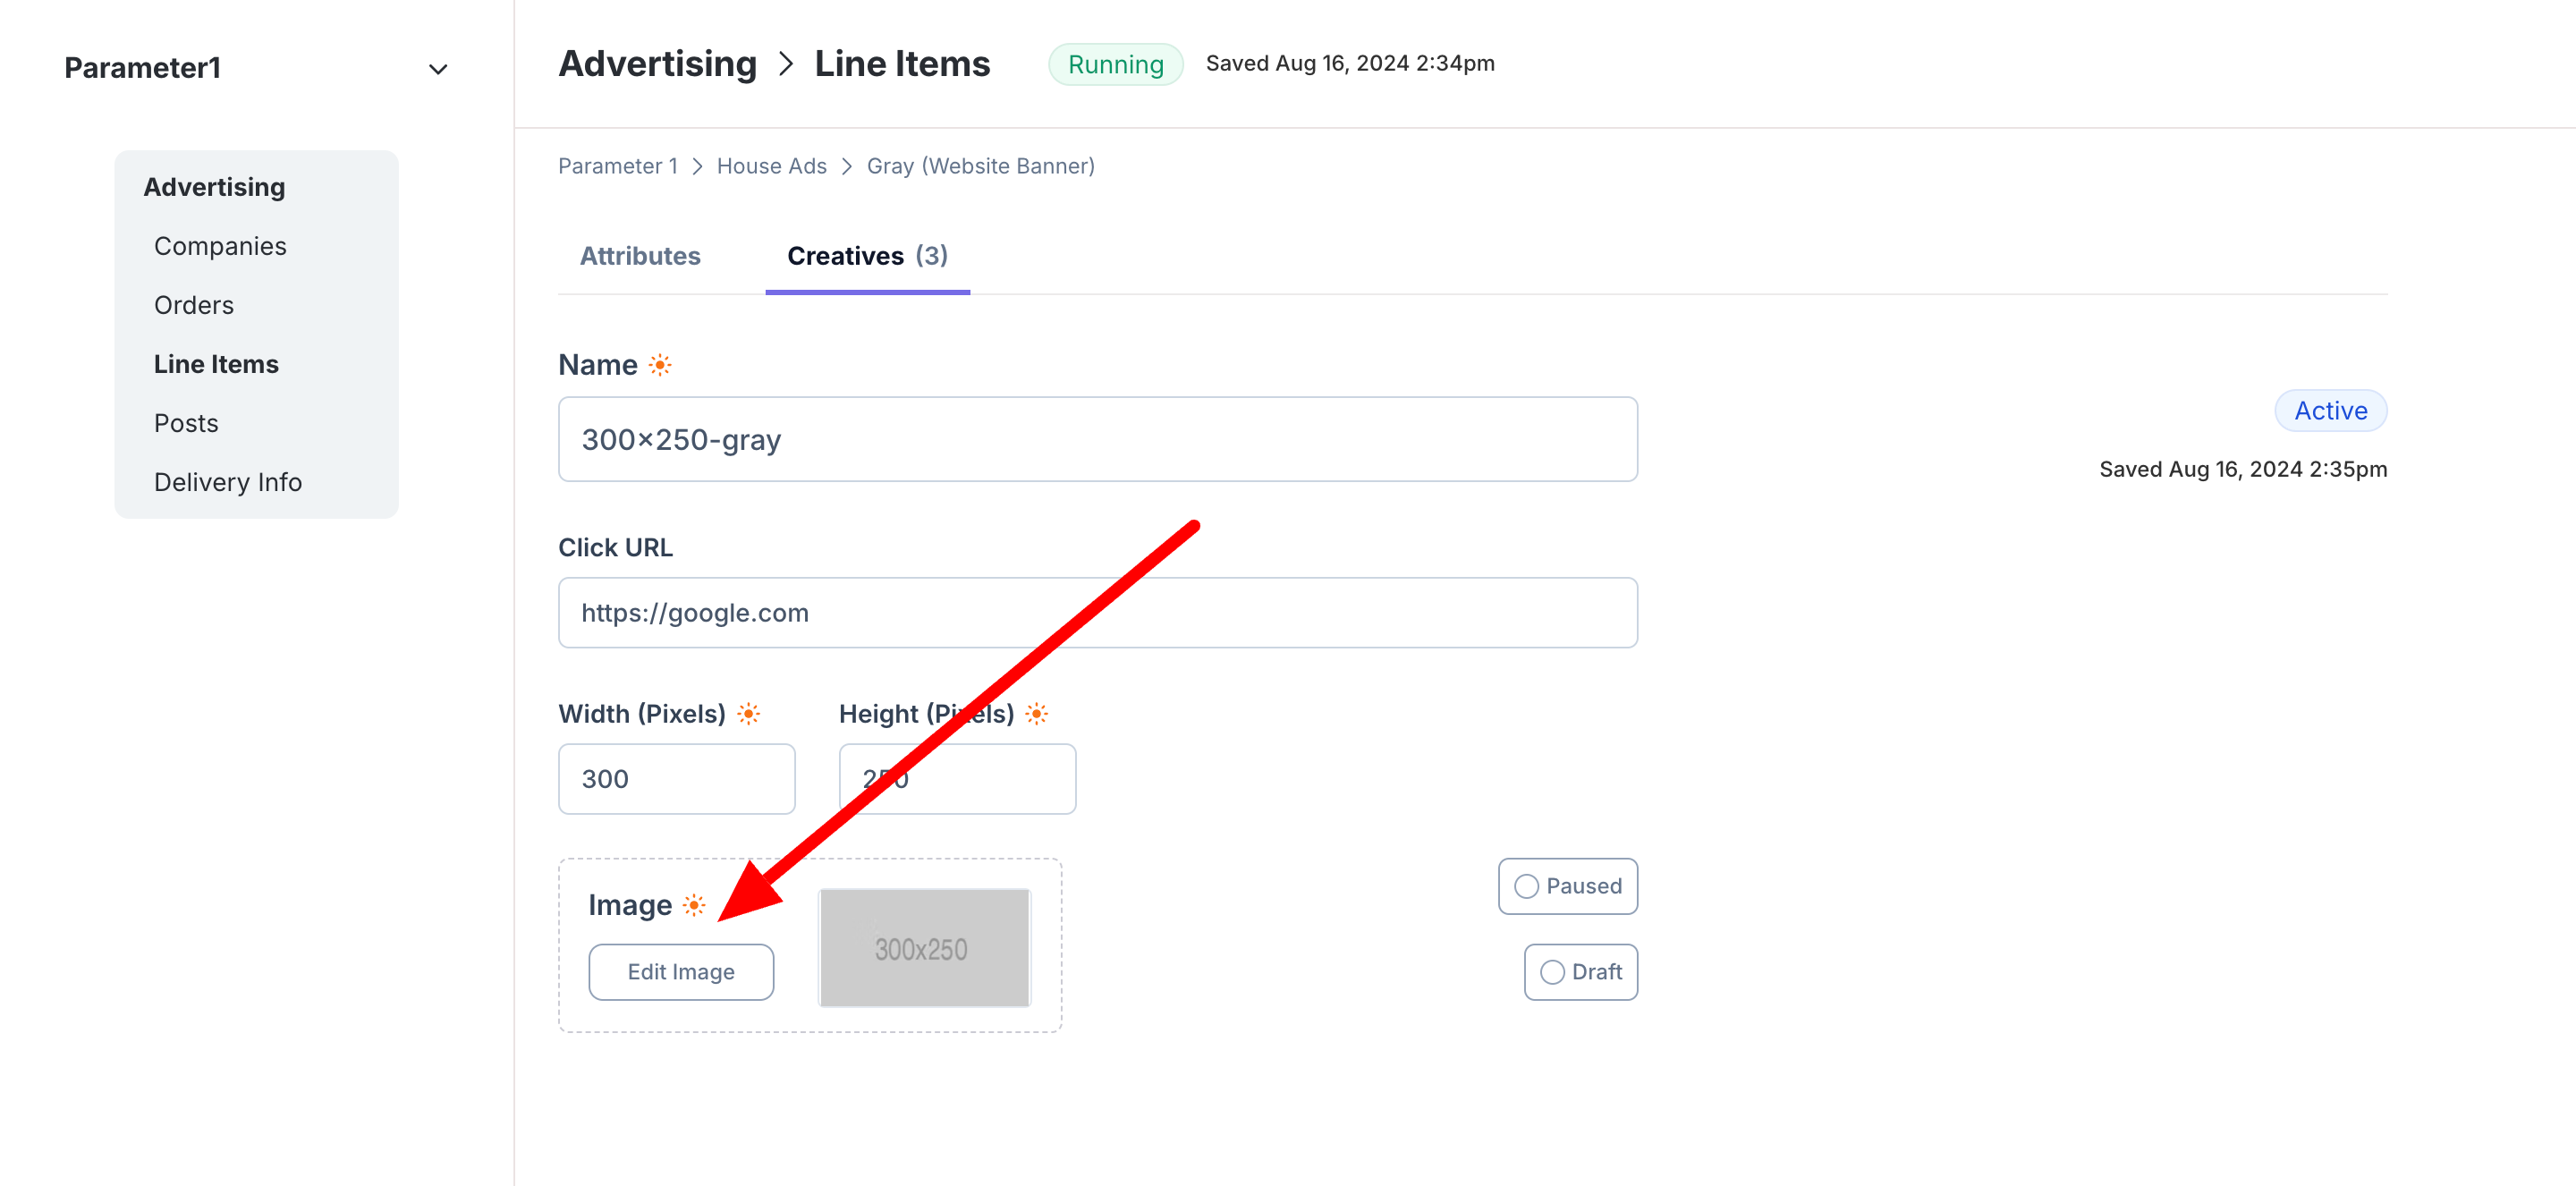Switch to the Attributes tab

640,256
